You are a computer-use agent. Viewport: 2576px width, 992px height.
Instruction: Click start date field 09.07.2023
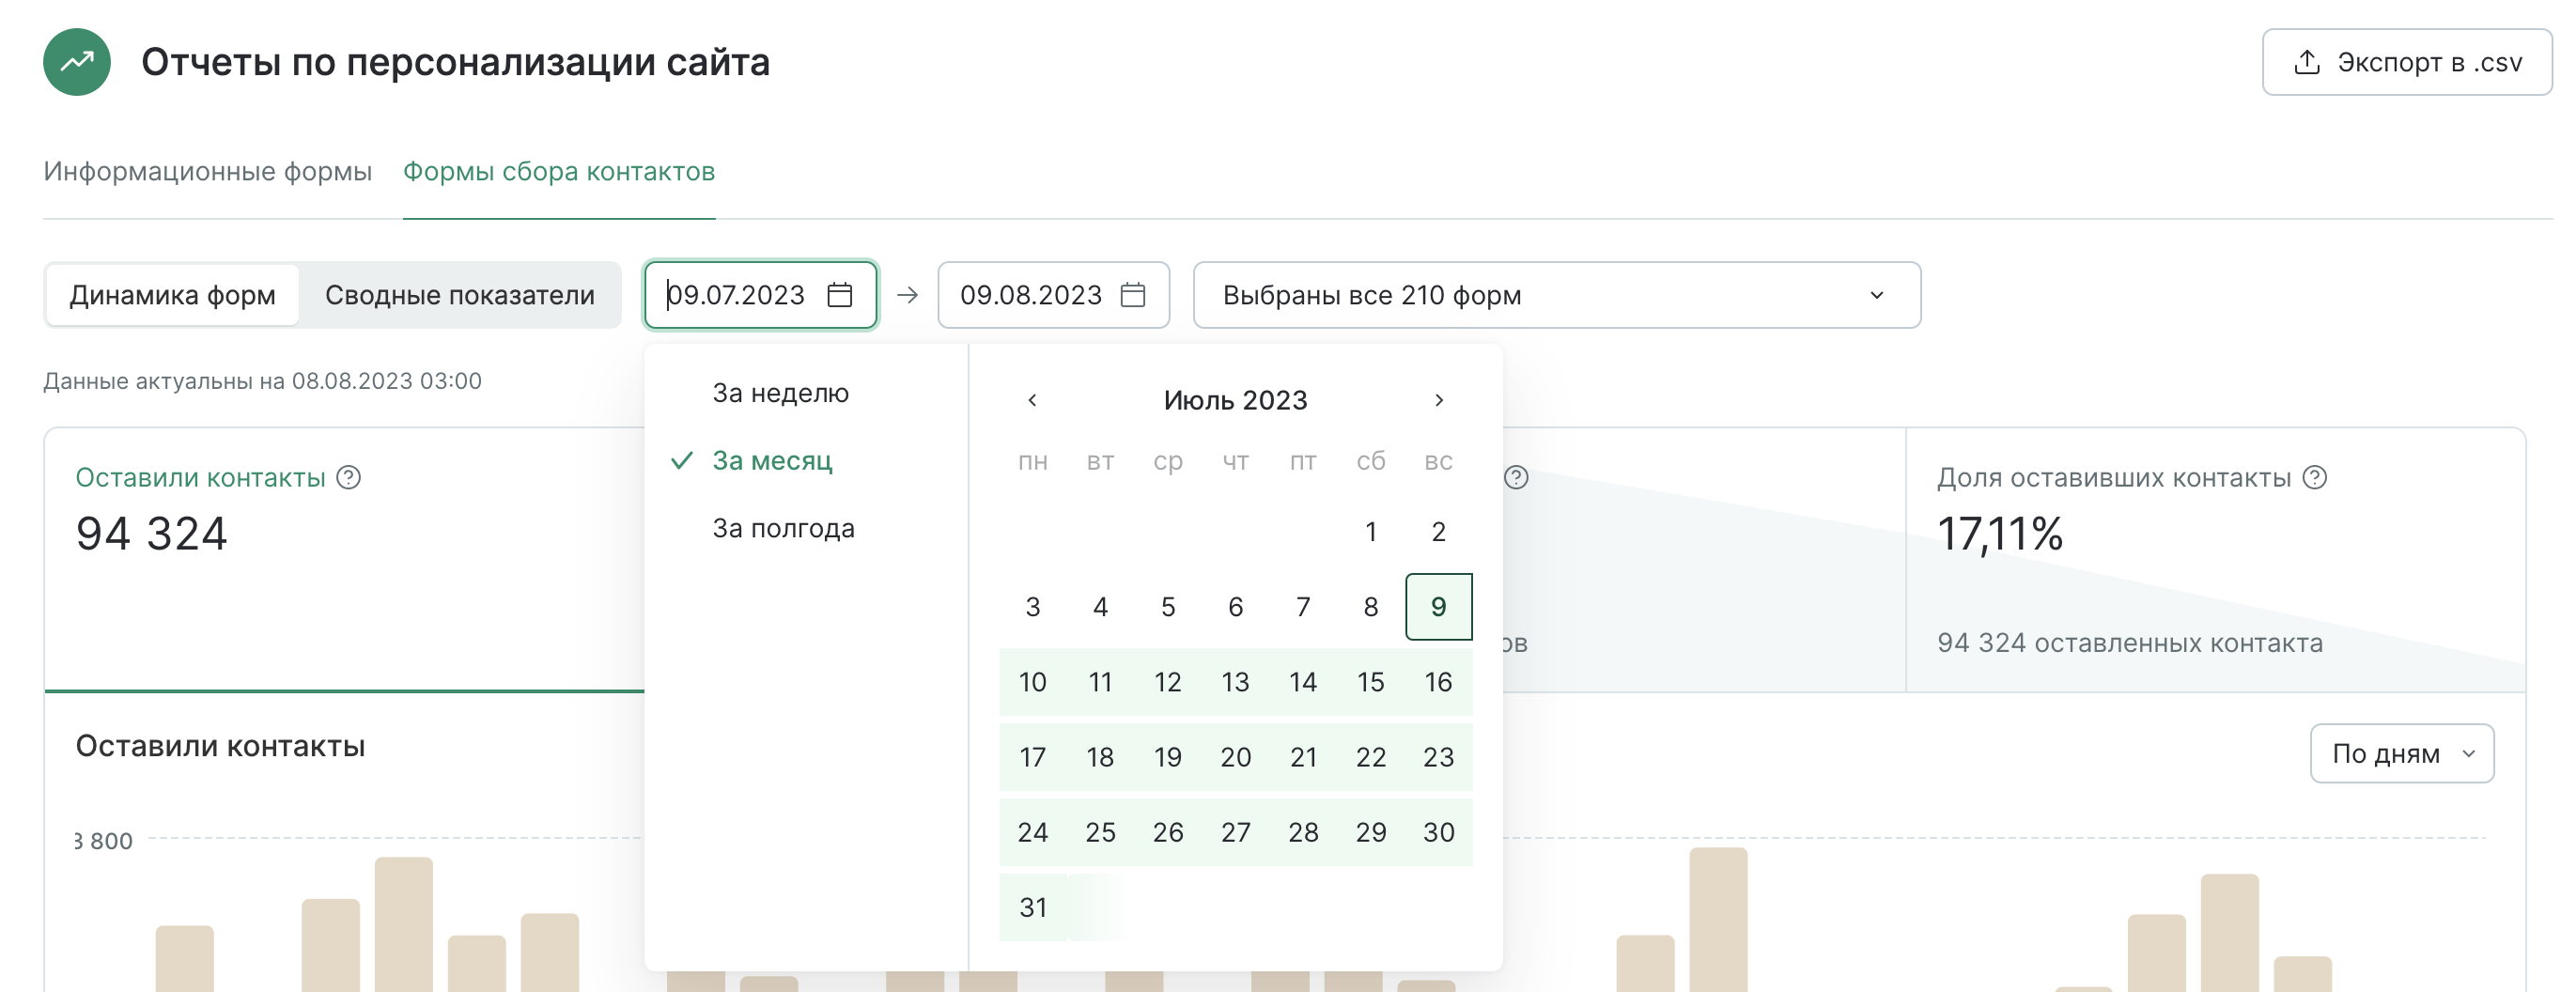coord(760,295)
